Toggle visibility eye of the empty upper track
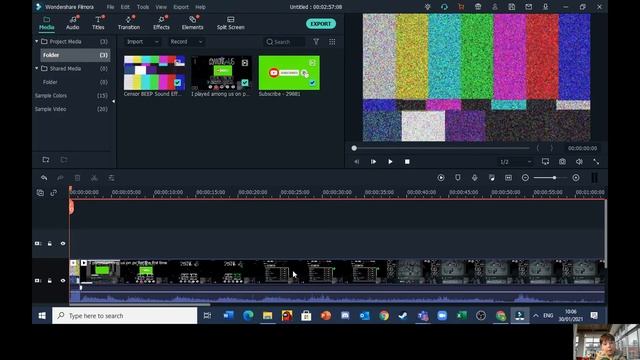Image resolution: width=640 pixels, height=360 pixels. click(x=63, y=243)
